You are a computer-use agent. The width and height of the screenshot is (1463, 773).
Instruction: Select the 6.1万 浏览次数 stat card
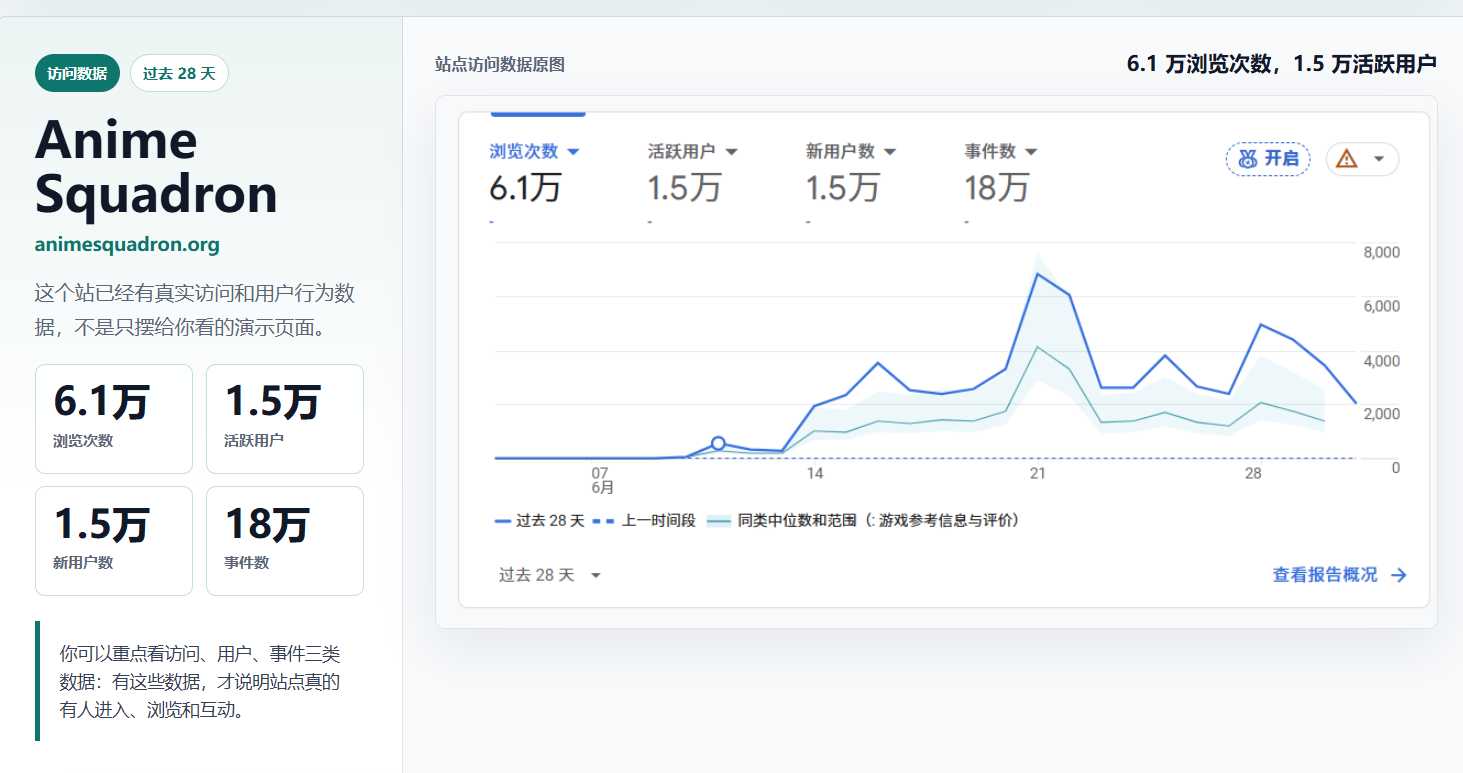coord(114,419)
